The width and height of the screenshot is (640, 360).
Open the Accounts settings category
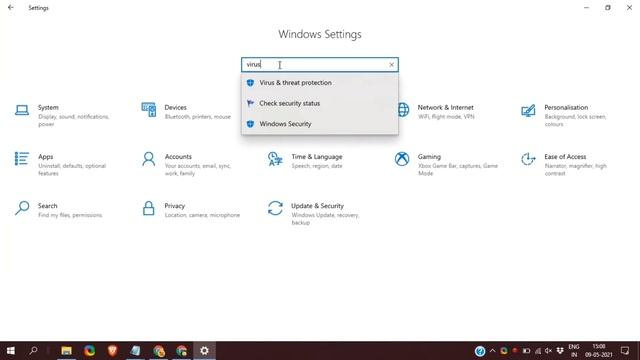click(187, 164)
